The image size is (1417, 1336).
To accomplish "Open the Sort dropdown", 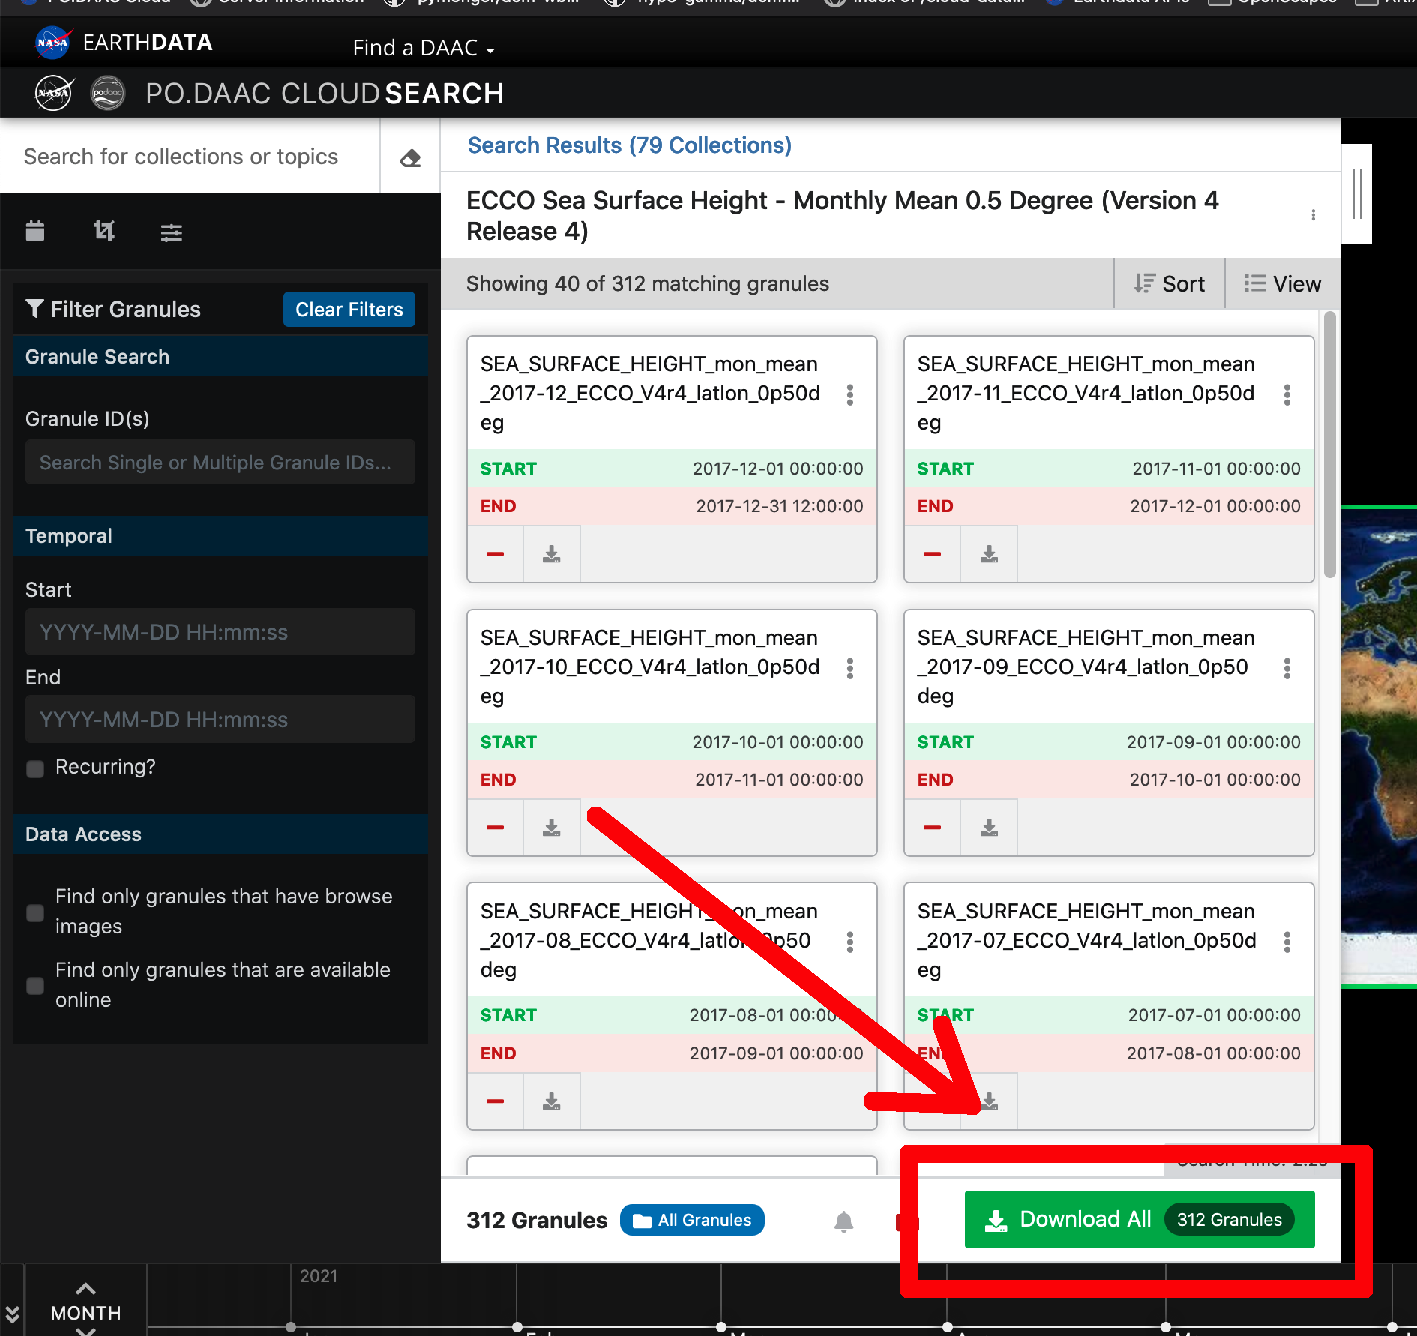I will [1169, 284].
